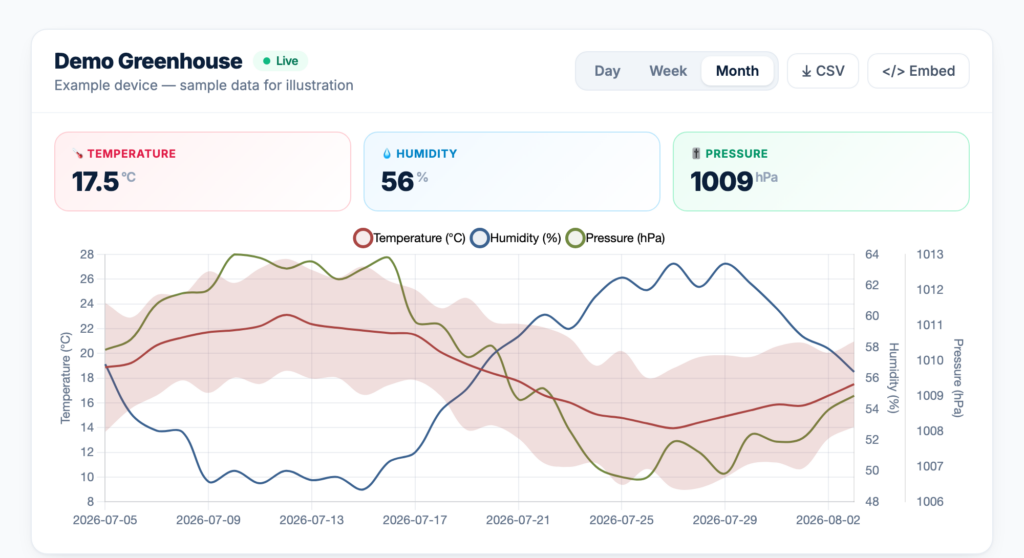Click the green Pressure legend circle swatch
1024x558 pixels.
pyautogui.click(x=575, y=238)
